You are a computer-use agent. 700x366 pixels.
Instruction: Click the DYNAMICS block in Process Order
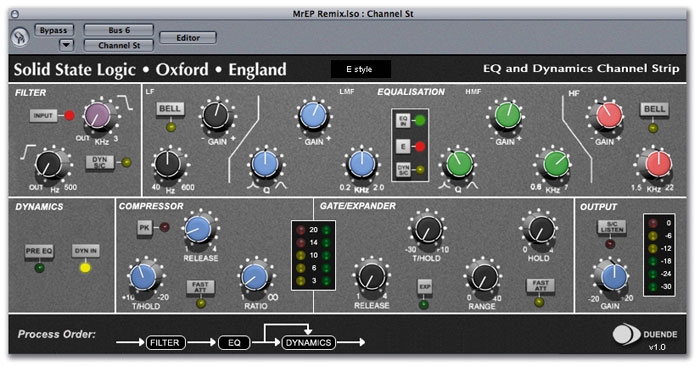tap(308, 343)
